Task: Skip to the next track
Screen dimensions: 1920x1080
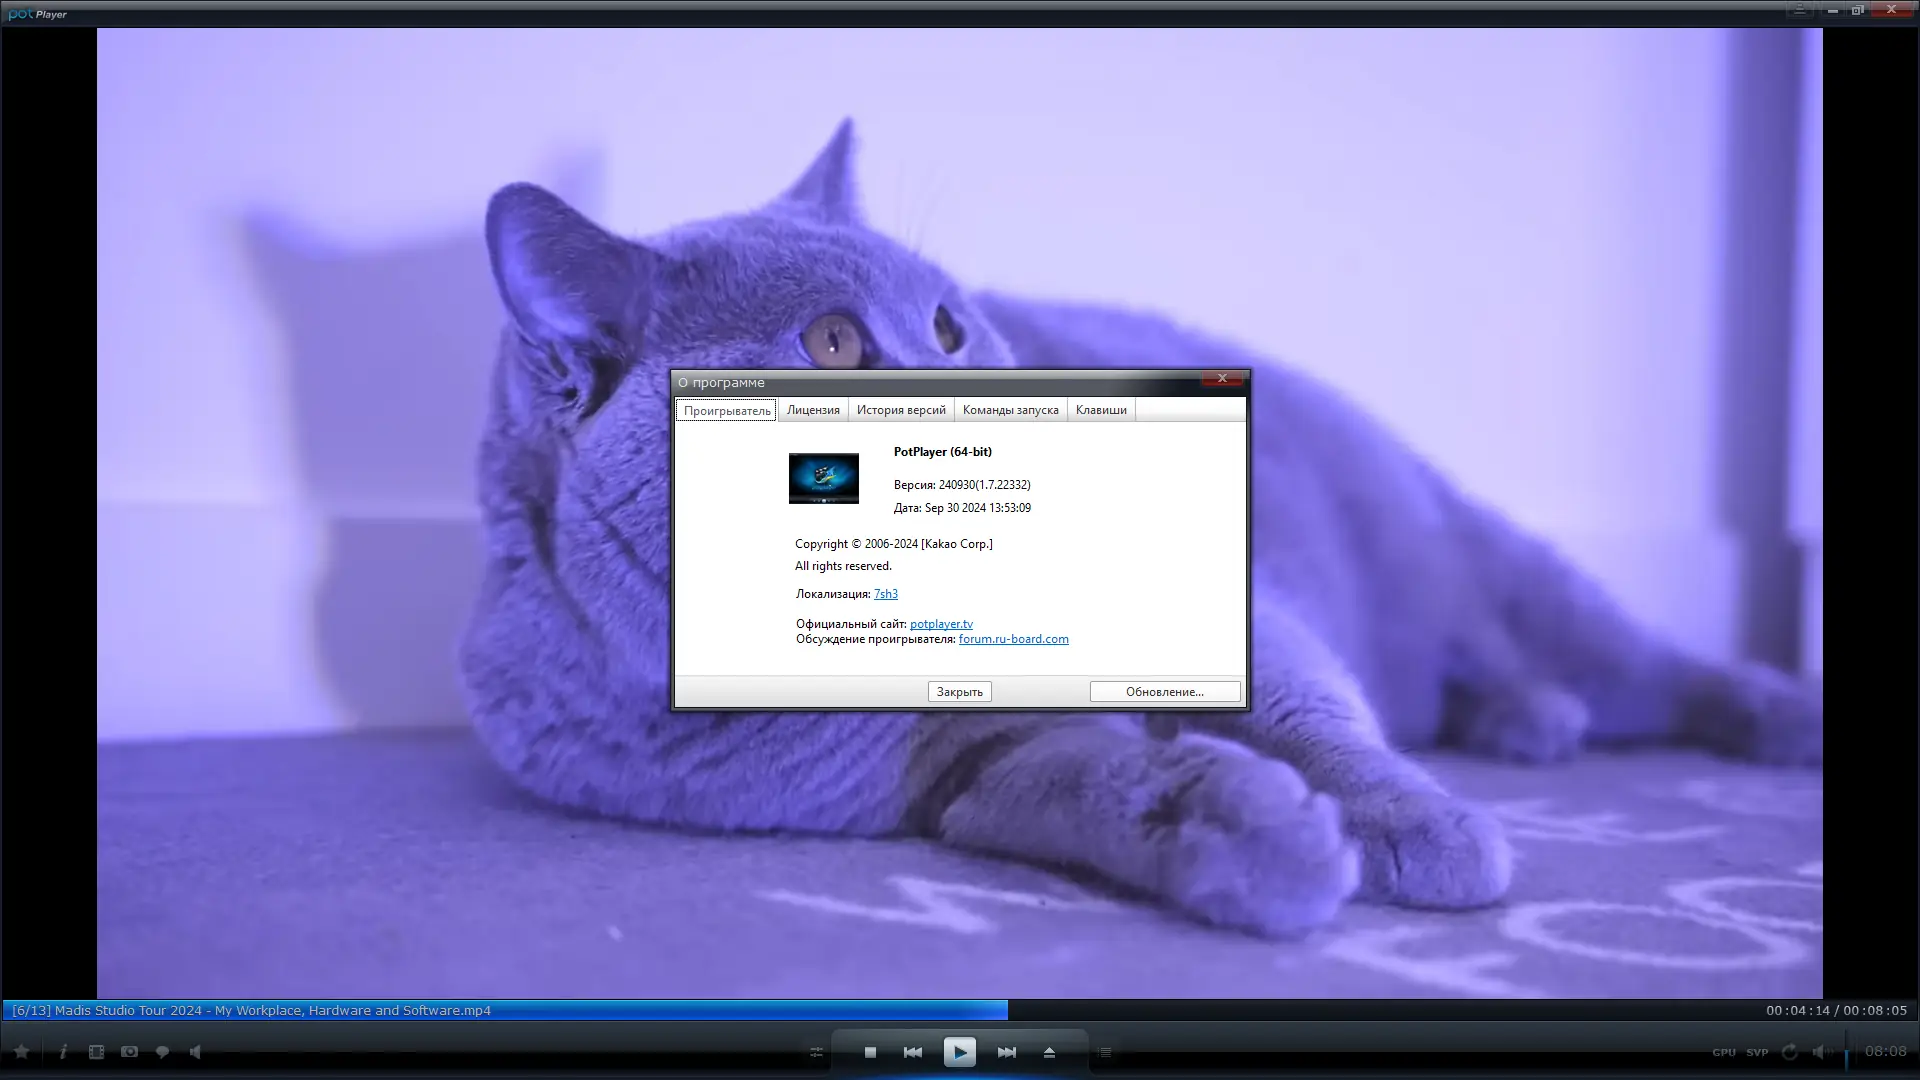Action: [1006, 1052]
